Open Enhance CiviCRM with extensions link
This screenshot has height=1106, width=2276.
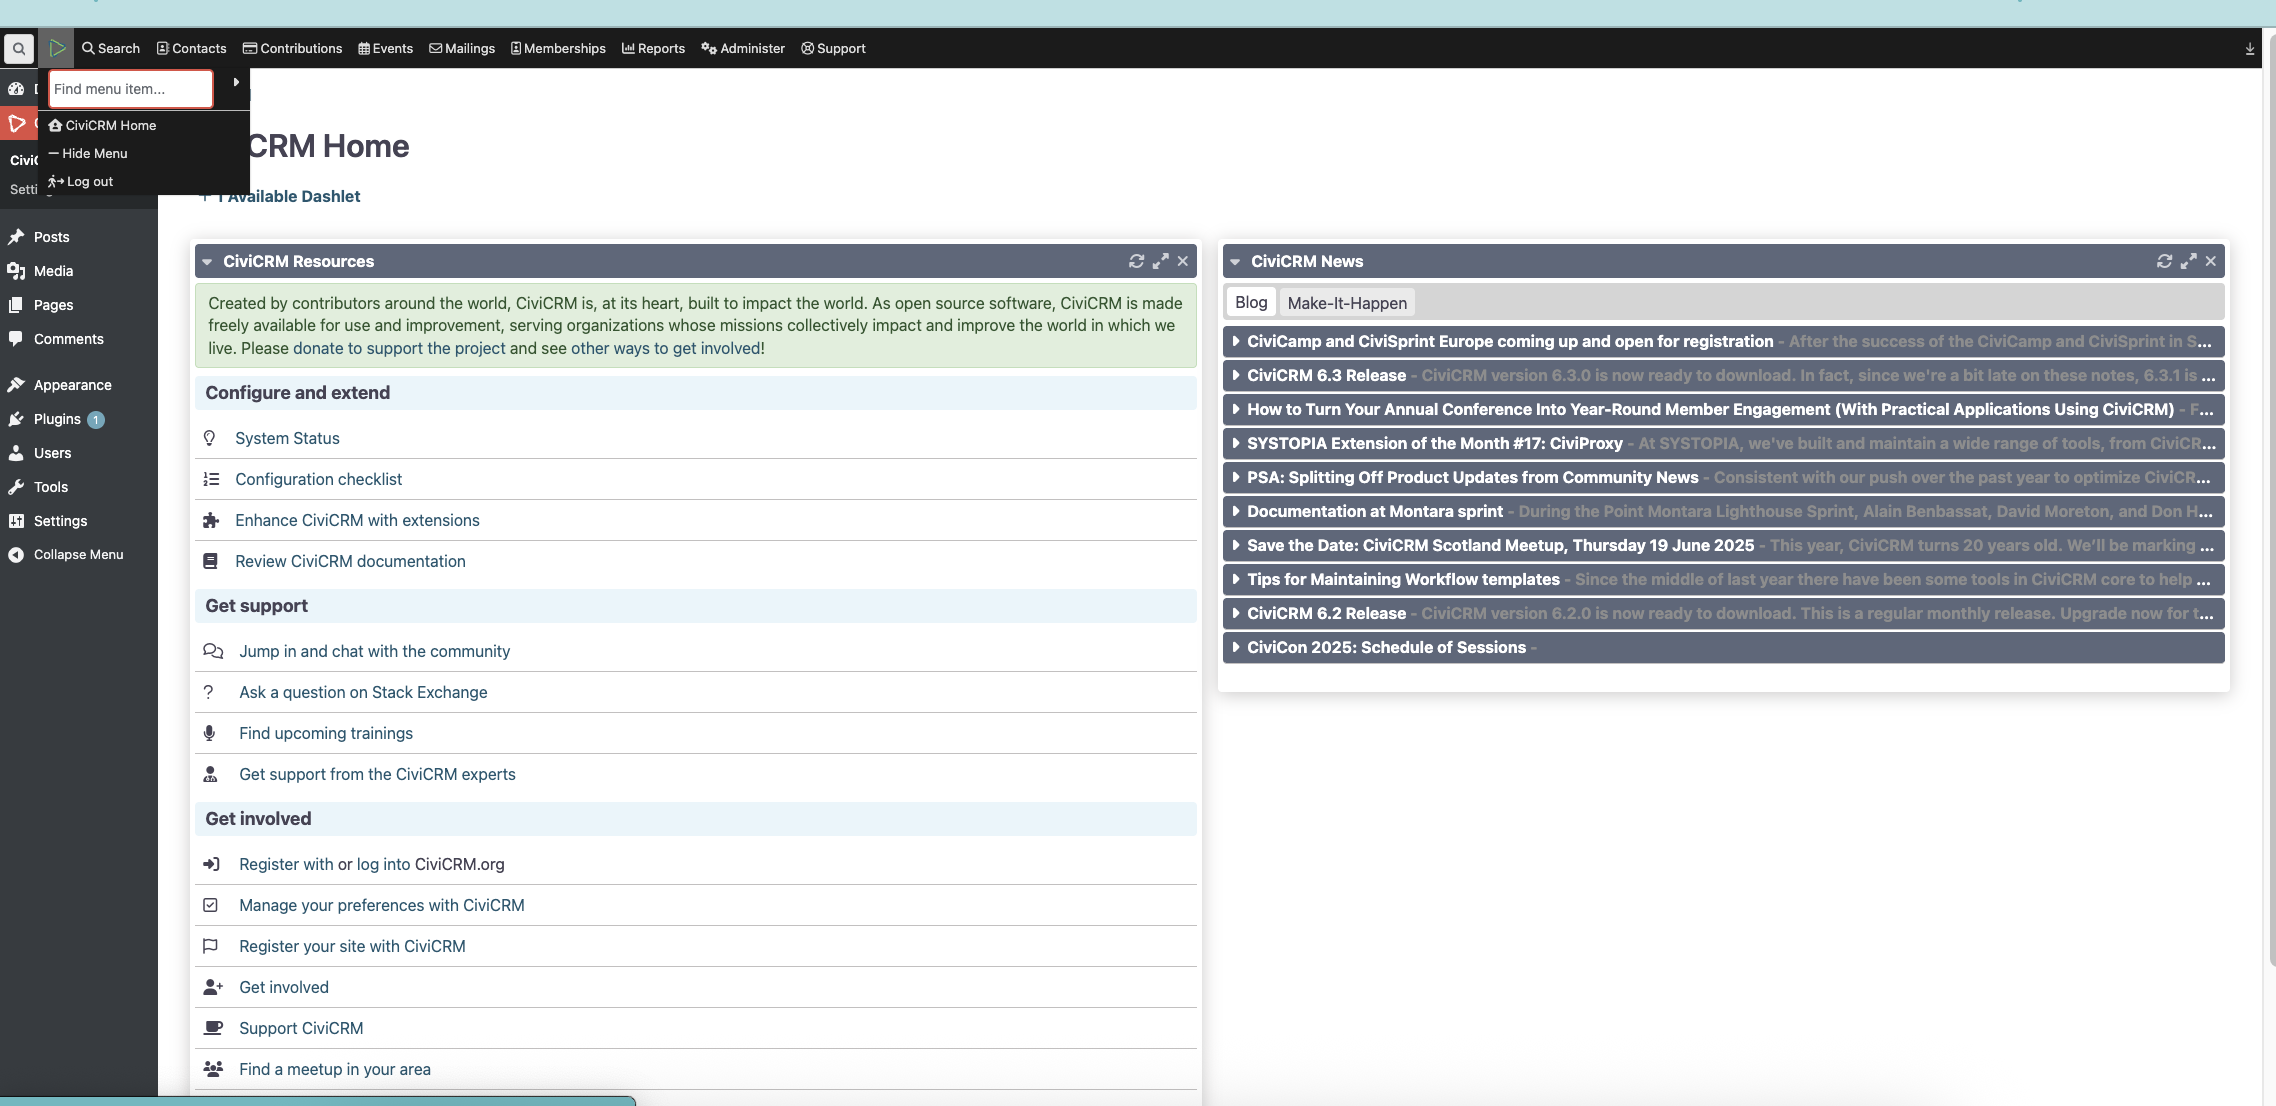tap(357, 520)
